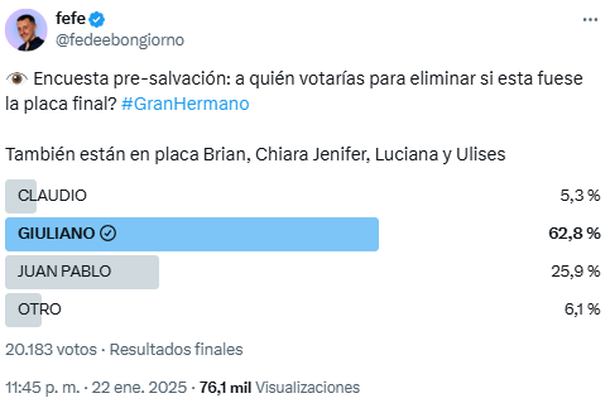Select the GIULIANO poll result bar

pos(192,234)
